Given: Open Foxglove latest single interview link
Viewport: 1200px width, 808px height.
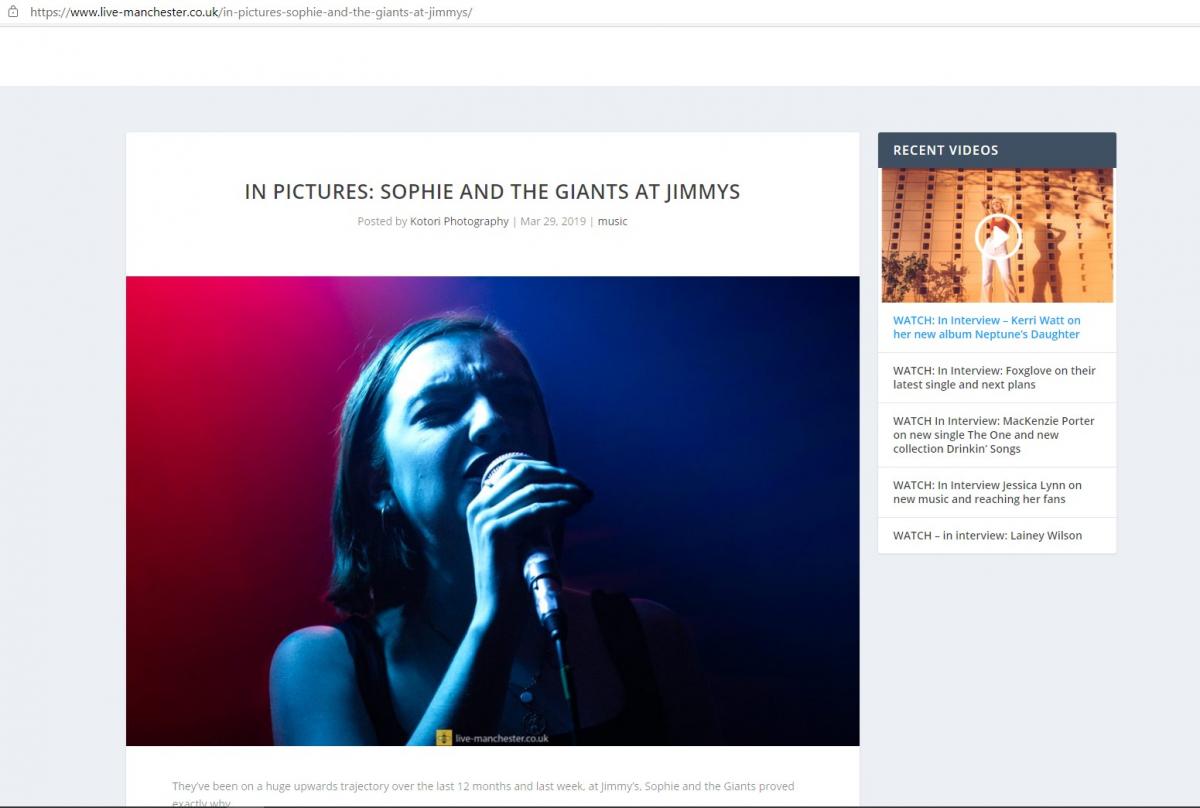Looking at the screenshot, I should tap(993, 377).
